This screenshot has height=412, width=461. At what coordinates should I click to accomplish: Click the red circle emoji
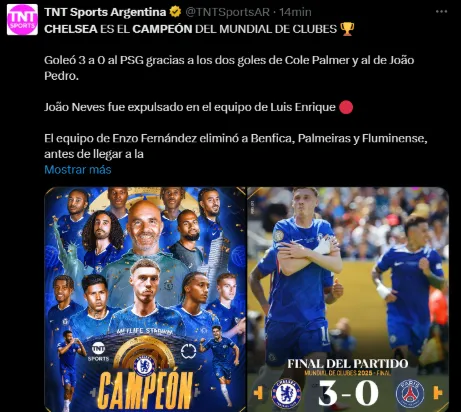point(346,107)
